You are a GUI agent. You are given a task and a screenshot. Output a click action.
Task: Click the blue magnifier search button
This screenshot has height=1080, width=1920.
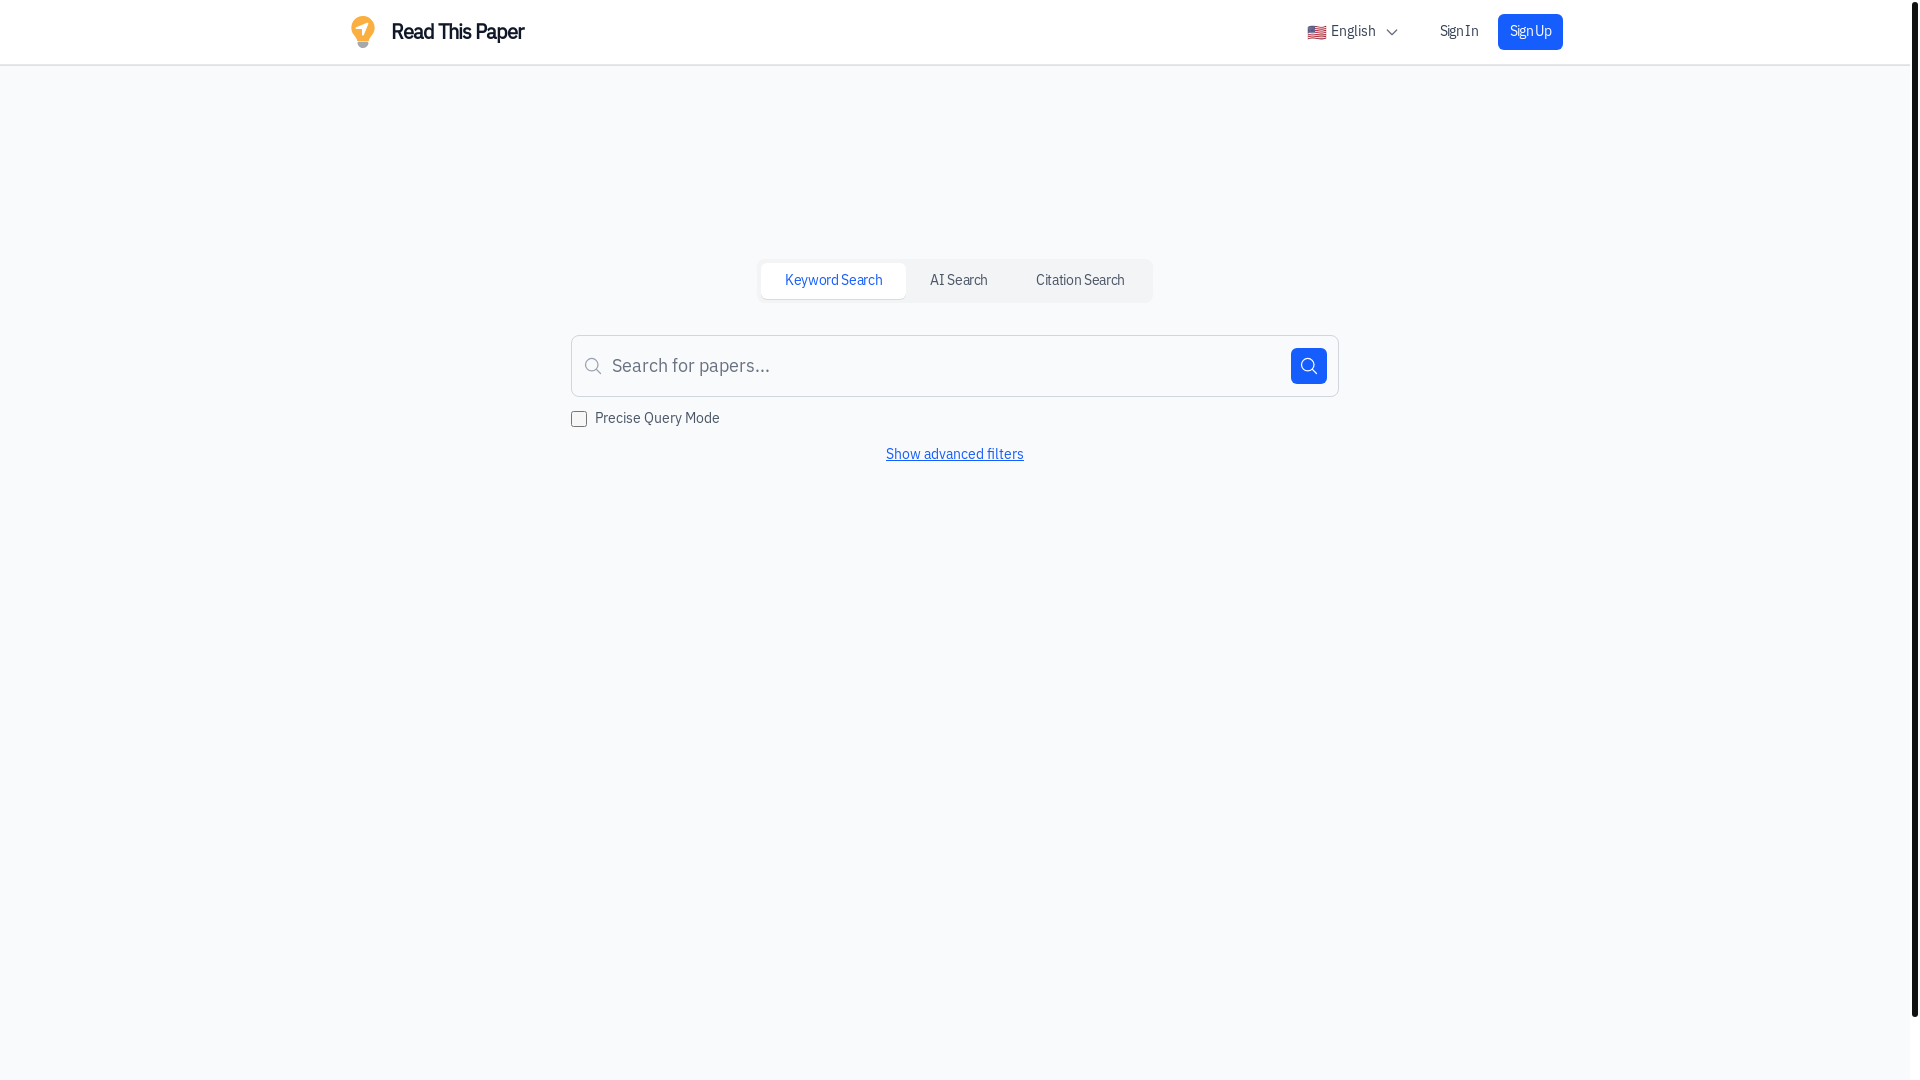coord(1309,366)
